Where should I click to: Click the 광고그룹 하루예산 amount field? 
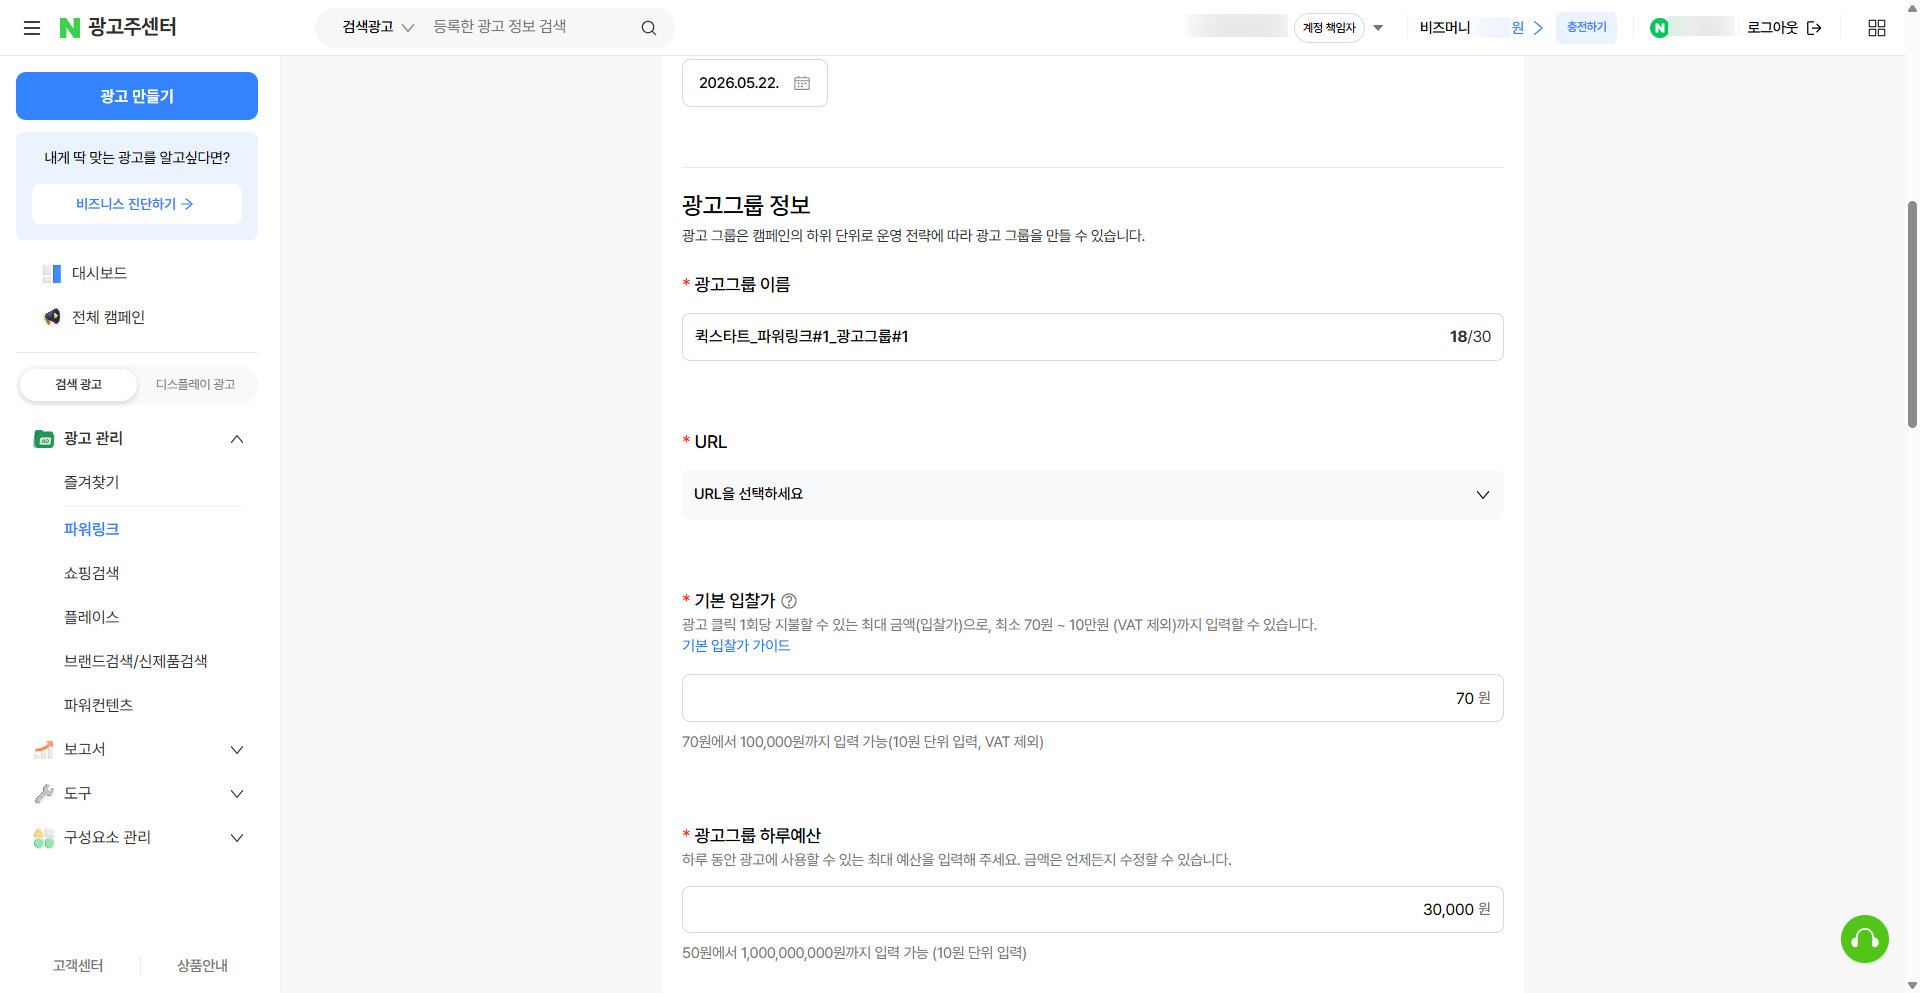coord(1092,910)
